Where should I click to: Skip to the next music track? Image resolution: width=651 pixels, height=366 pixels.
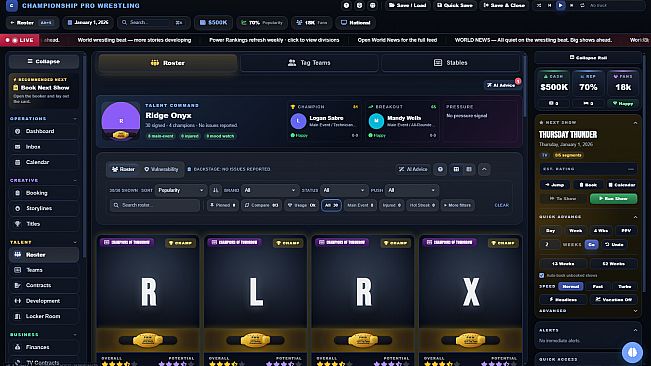click(571, 5)
